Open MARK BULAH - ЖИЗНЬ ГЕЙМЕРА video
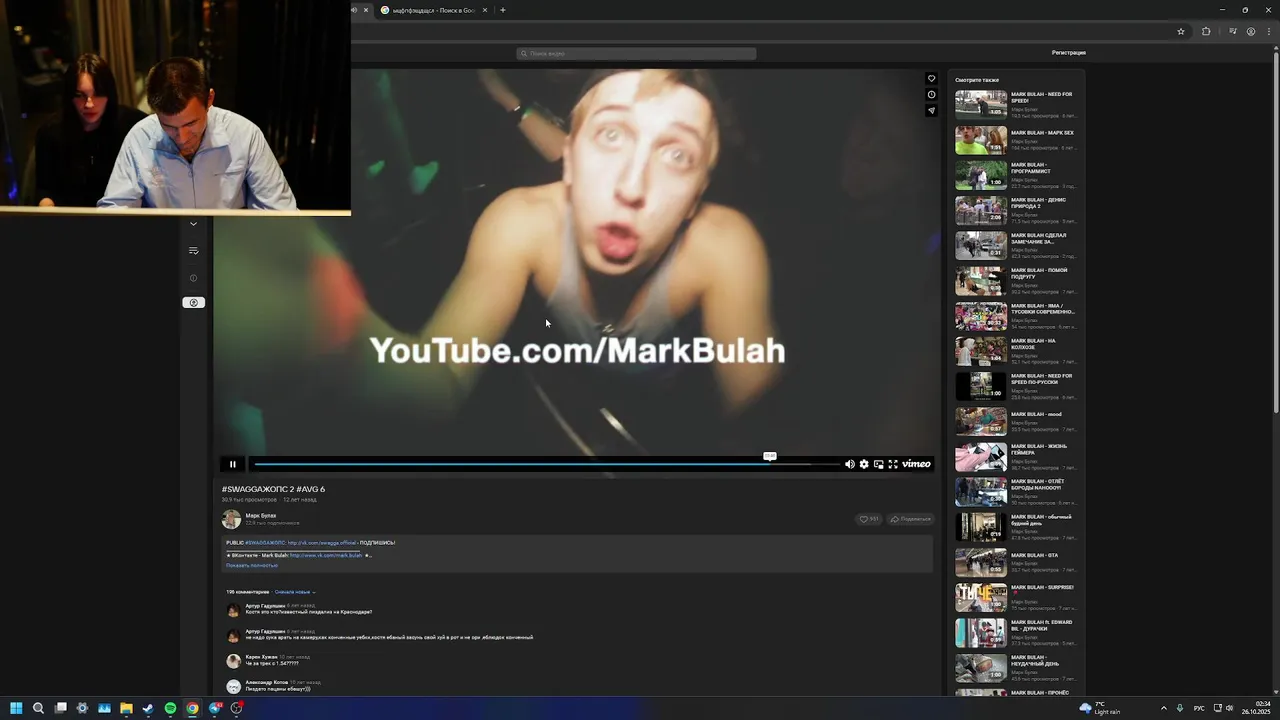 point(1015,457)
